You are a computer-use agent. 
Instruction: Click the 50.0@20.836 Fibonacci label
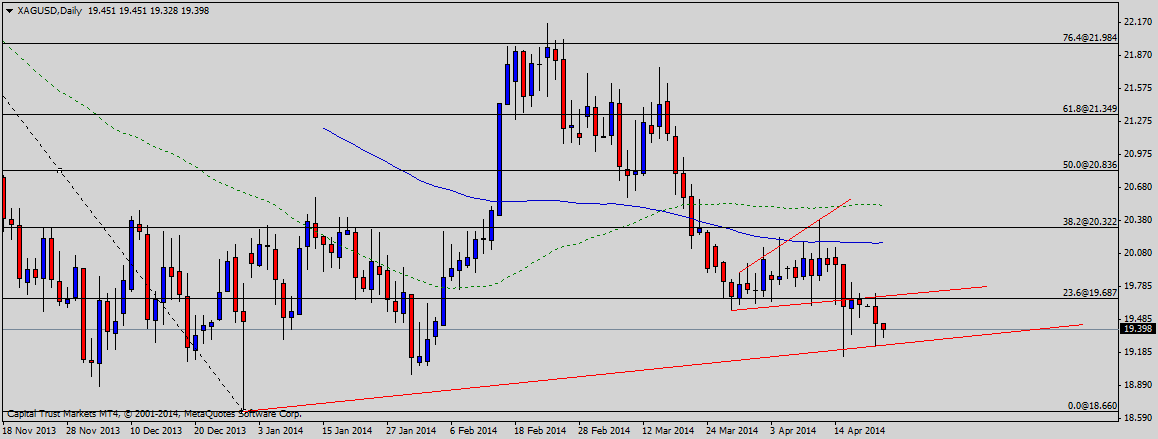[1087, 164]
